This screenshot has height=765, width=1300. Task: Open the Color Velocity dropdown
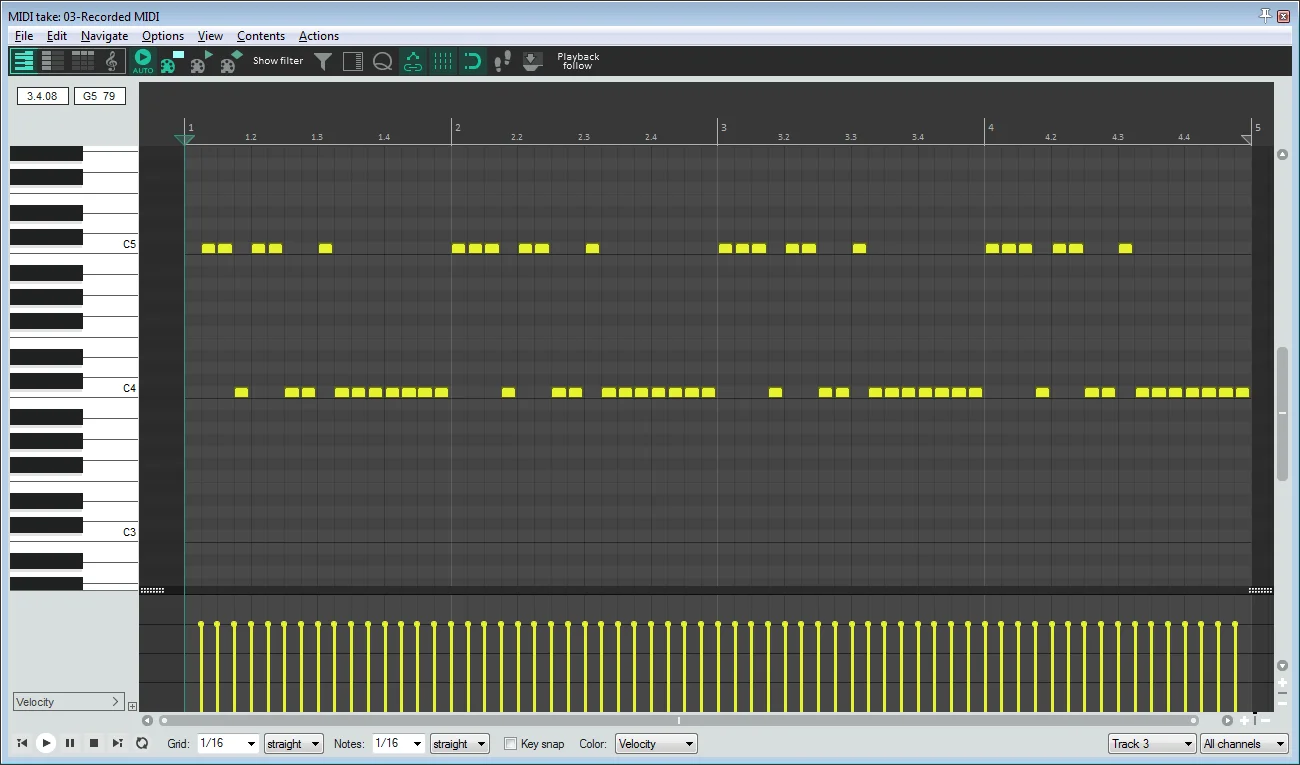[656, 744]
